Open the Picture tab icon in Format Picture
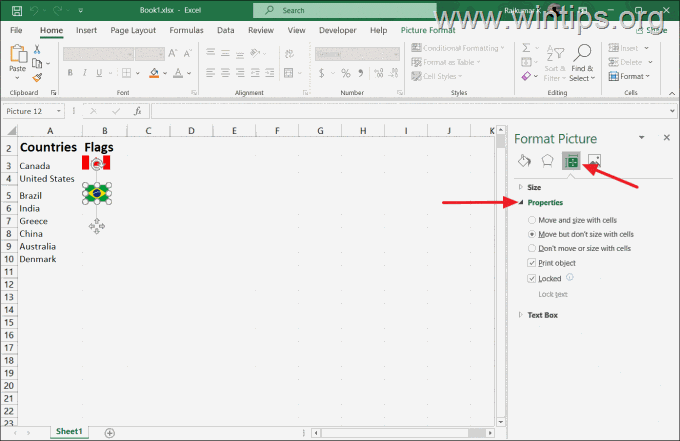This screenshot has height=441, width=680. coord(594,160)
